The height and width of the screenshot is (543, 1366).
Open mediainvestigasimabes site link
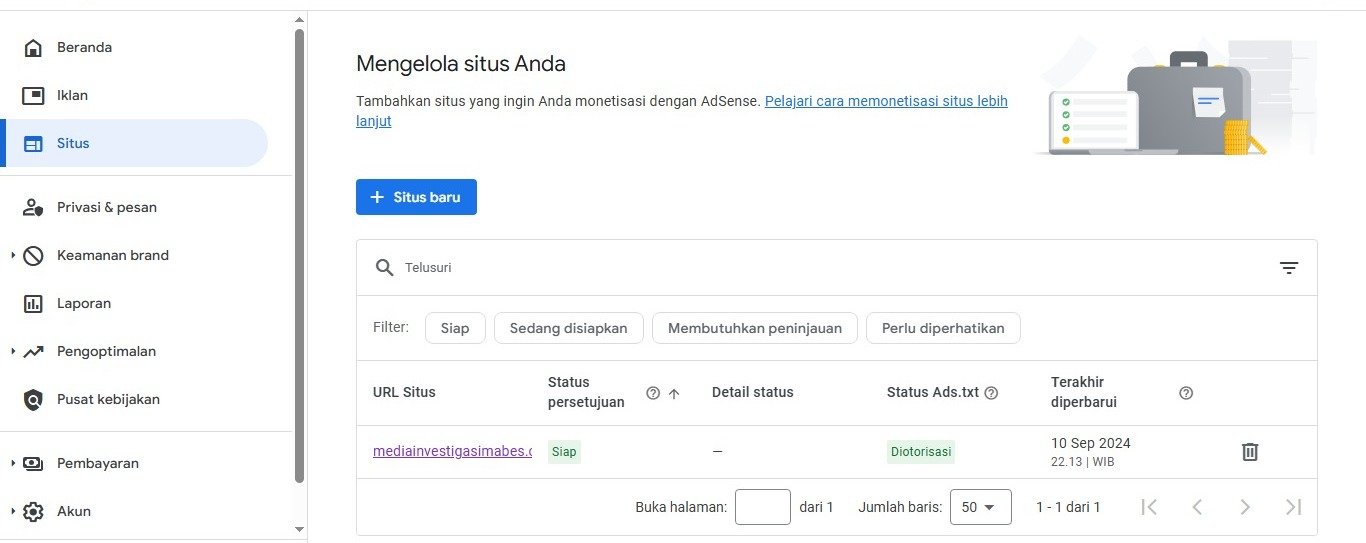pos(452,451)
